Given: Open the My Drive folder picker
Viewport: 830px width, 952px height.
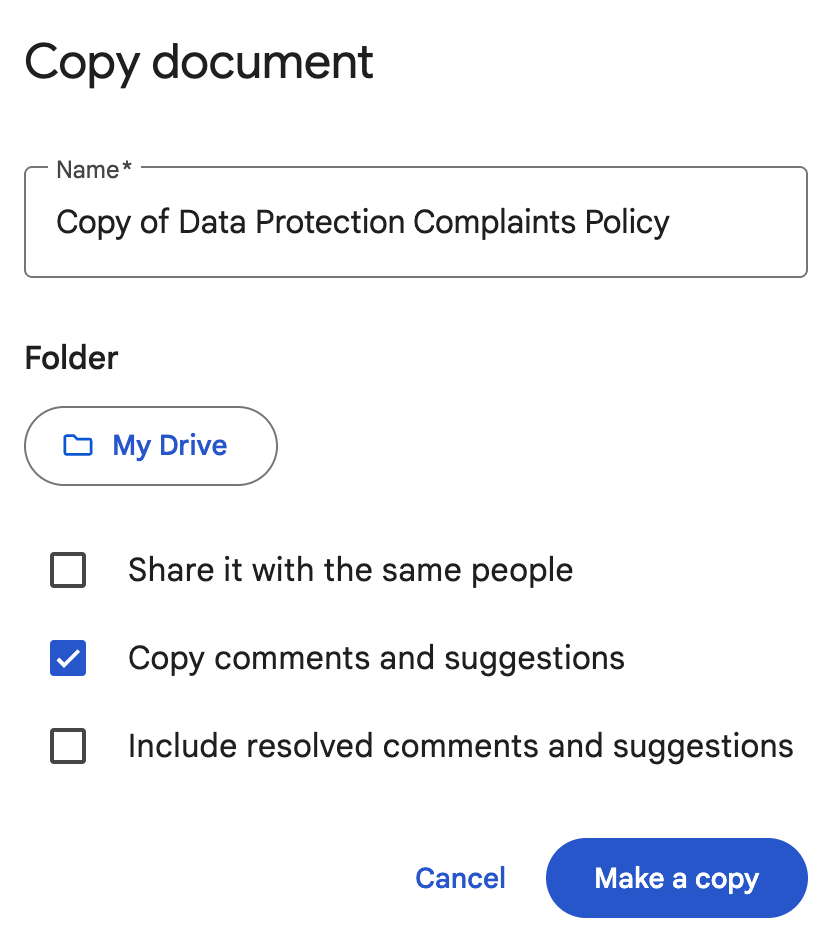Looking at the screenshot, I should click(x=151, y=446).
